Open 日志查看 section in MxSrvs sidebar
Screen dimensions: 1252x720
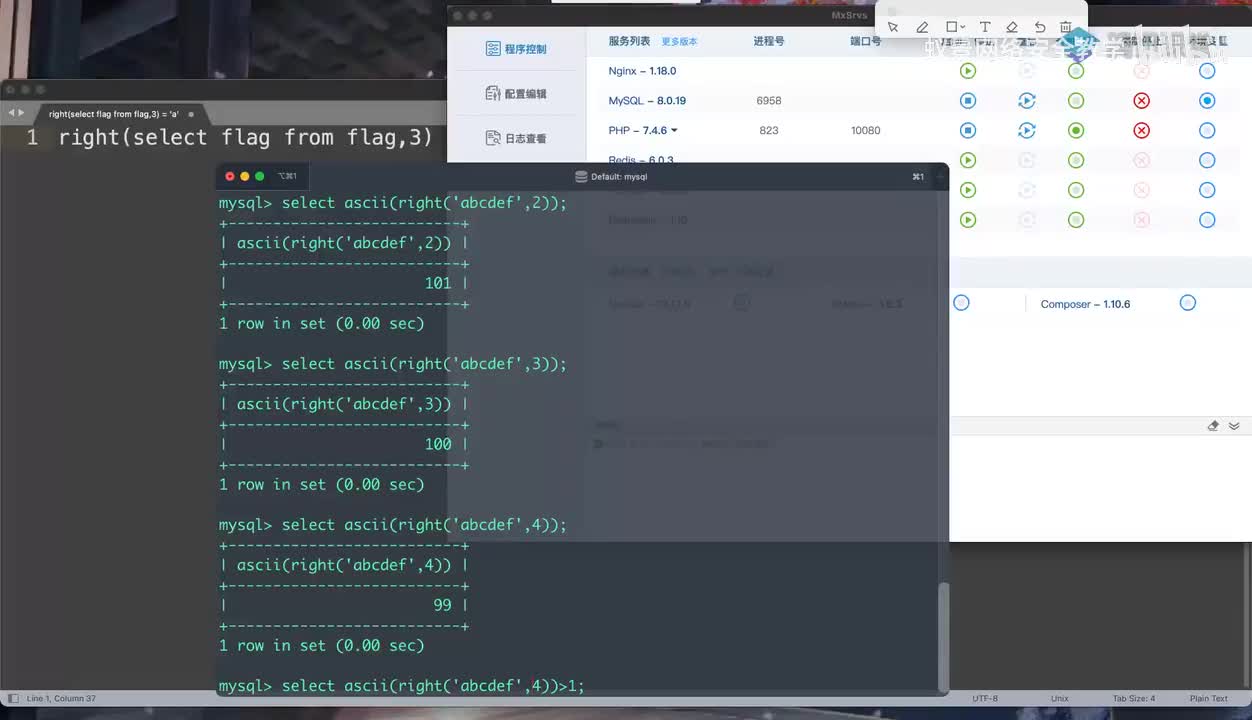point(516,139)
